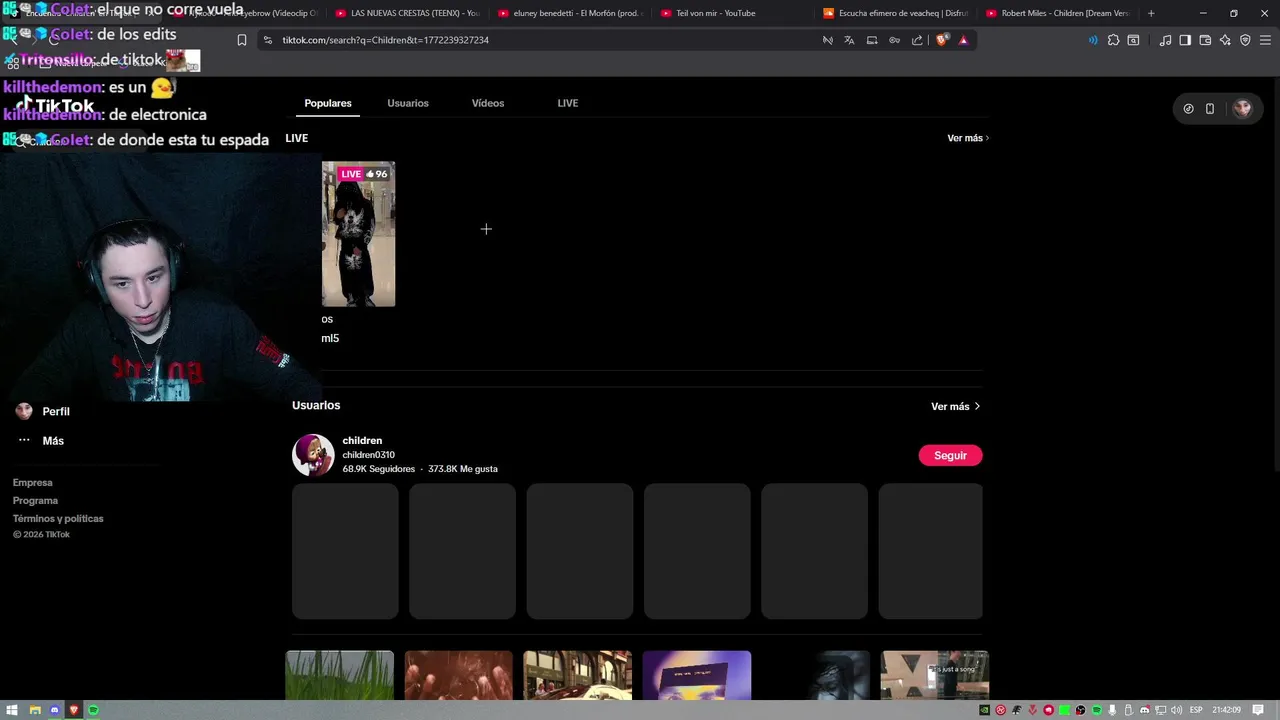The width and height of the screenshot is (1280, 720).
Task: Click the bookmark icon beside address bar
Action: 241,40
